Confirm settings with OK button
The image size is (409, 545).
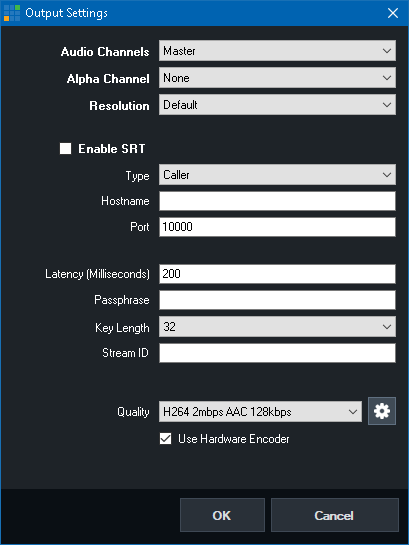[222, 515]
